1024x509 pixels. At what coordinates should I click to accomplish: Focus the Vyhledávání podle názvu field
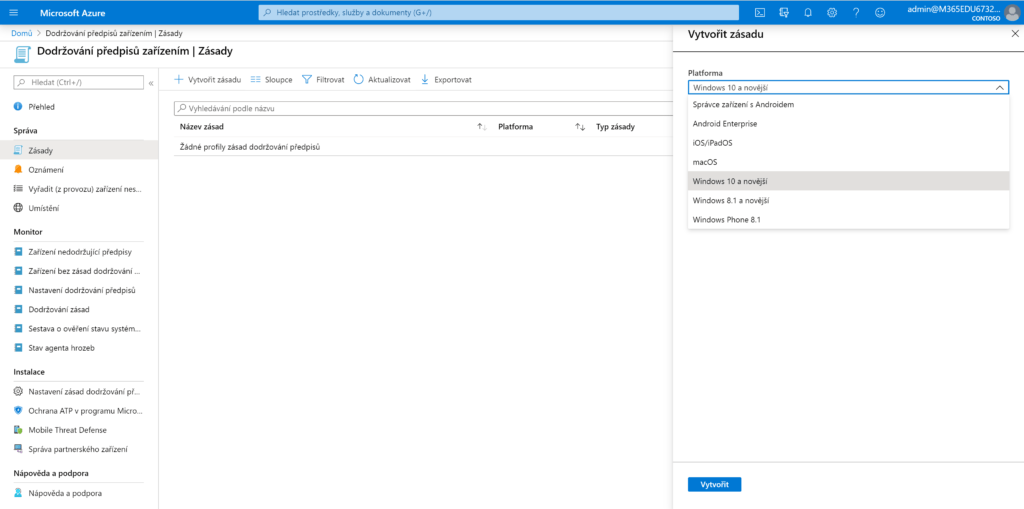tap(420, 108)
